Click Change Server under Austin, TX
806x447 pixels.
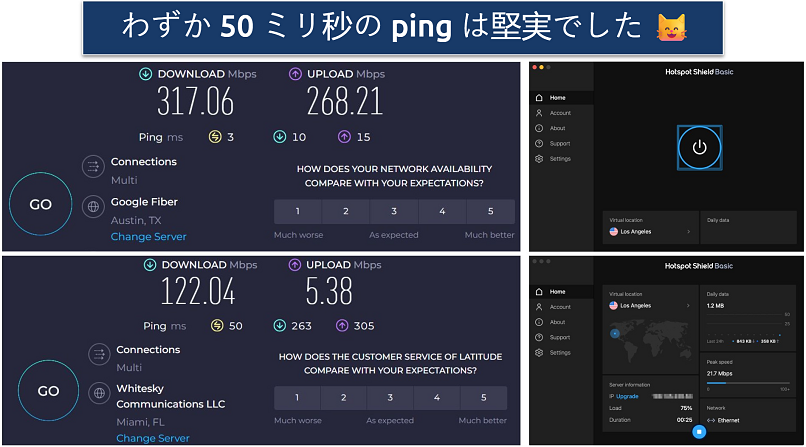tap(148, 237)
